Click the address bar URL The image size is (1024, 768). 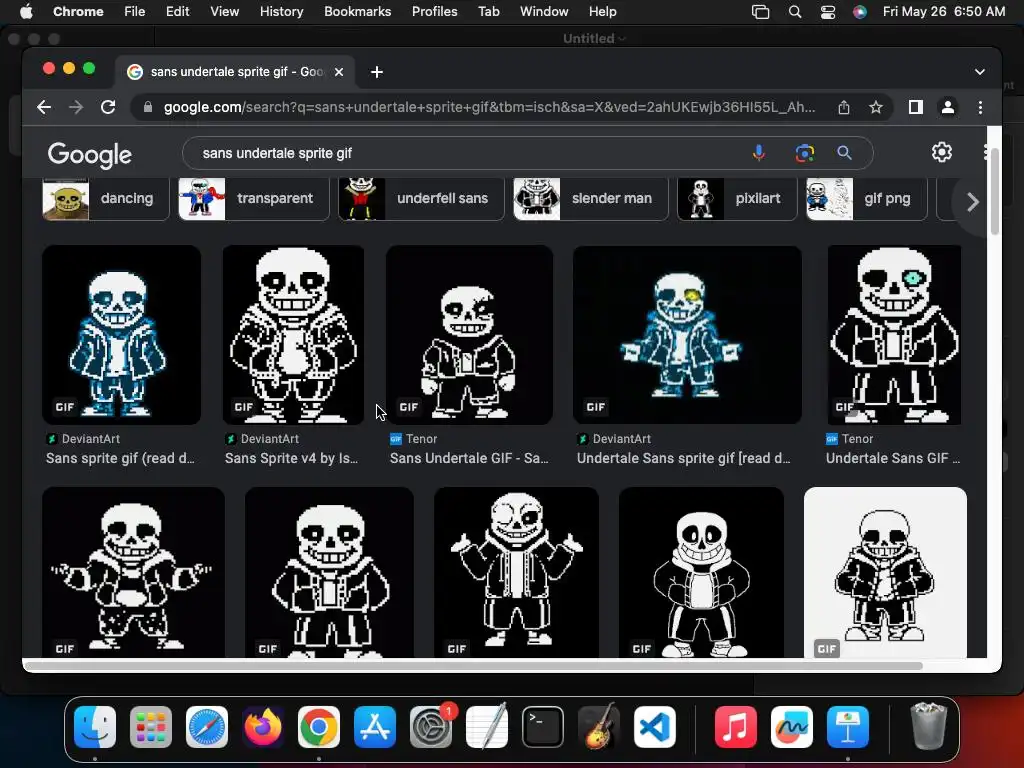pyautogui.click(x=490, y=107)
